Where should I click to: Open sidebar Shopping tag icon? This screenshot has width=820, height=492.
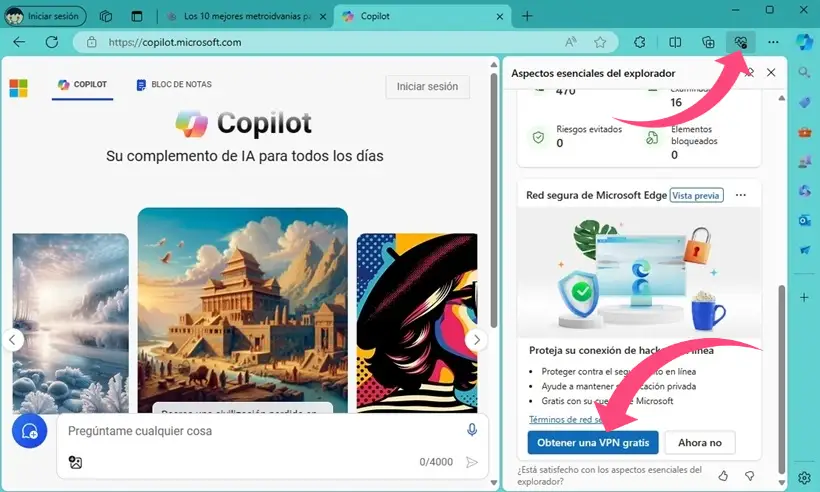[x=804, y=102]
